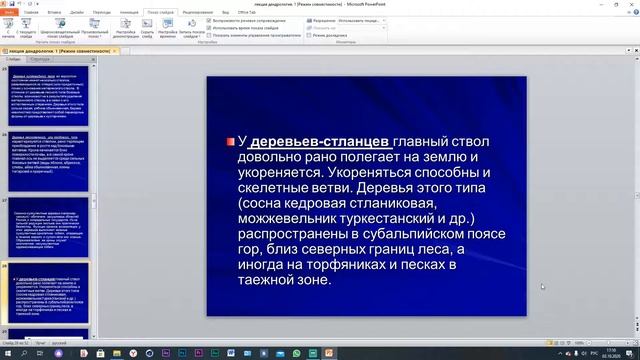Open Custom Slide Show (Произвольный показ) menu
Viewport: 640px width, 360px height.
pos(95,28)
